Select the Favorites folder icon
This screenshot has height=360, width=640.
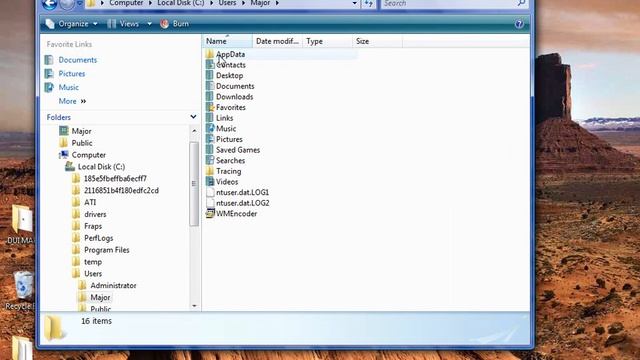click(x=210, y=107)
